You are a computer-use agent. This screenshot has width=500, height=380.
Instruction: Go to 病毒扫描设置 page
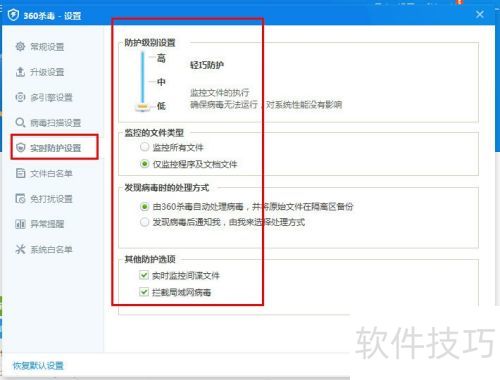coord(56,123)
